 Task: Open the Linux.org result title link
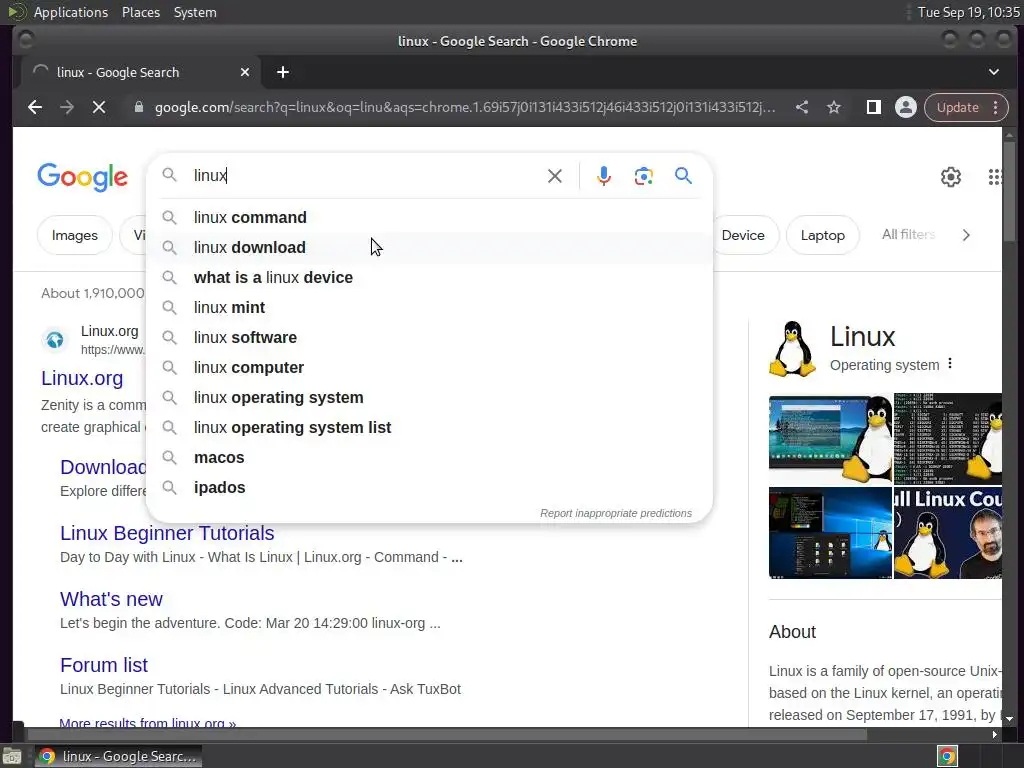[x=82, y=378]
